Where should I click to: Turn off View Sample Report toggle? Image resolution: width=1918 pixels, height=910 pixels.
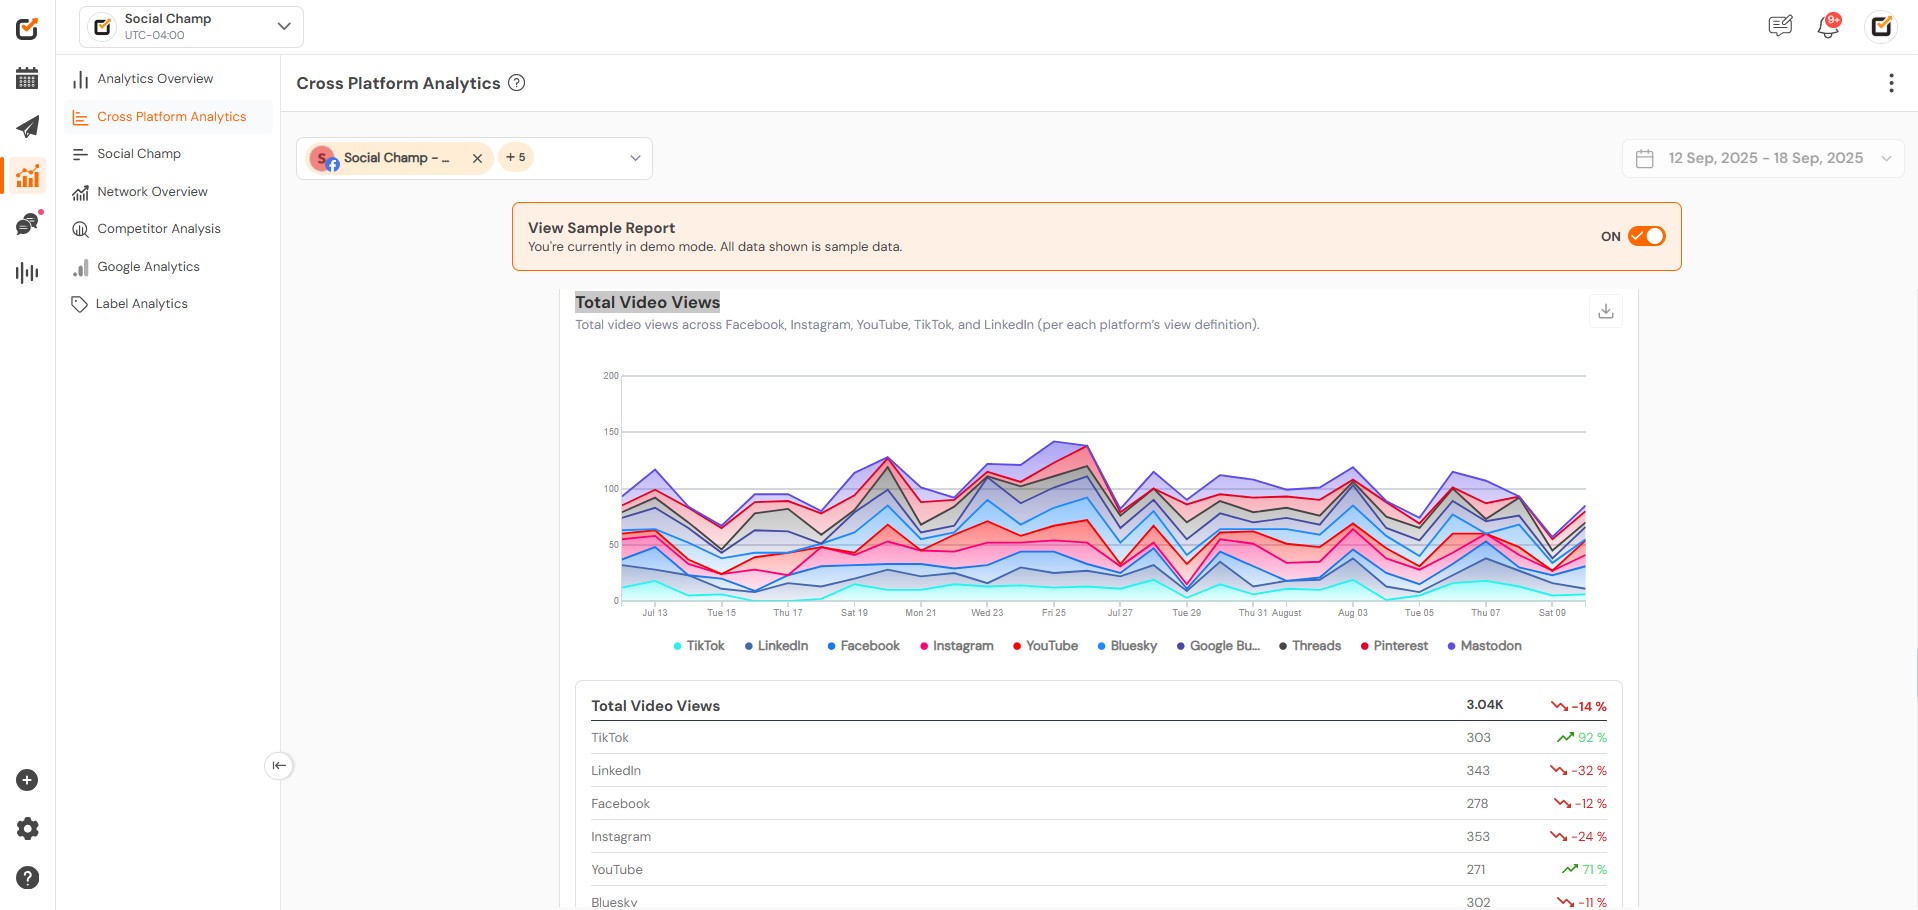click(x=1646, y=236)
